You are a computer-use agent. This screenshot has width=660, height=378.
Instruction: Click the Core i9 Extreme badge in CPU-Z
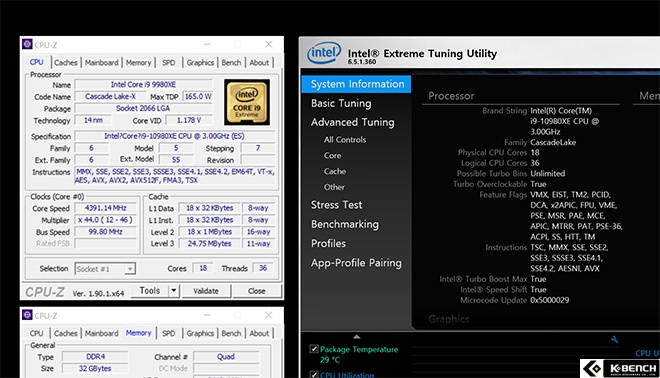point(247,102)
